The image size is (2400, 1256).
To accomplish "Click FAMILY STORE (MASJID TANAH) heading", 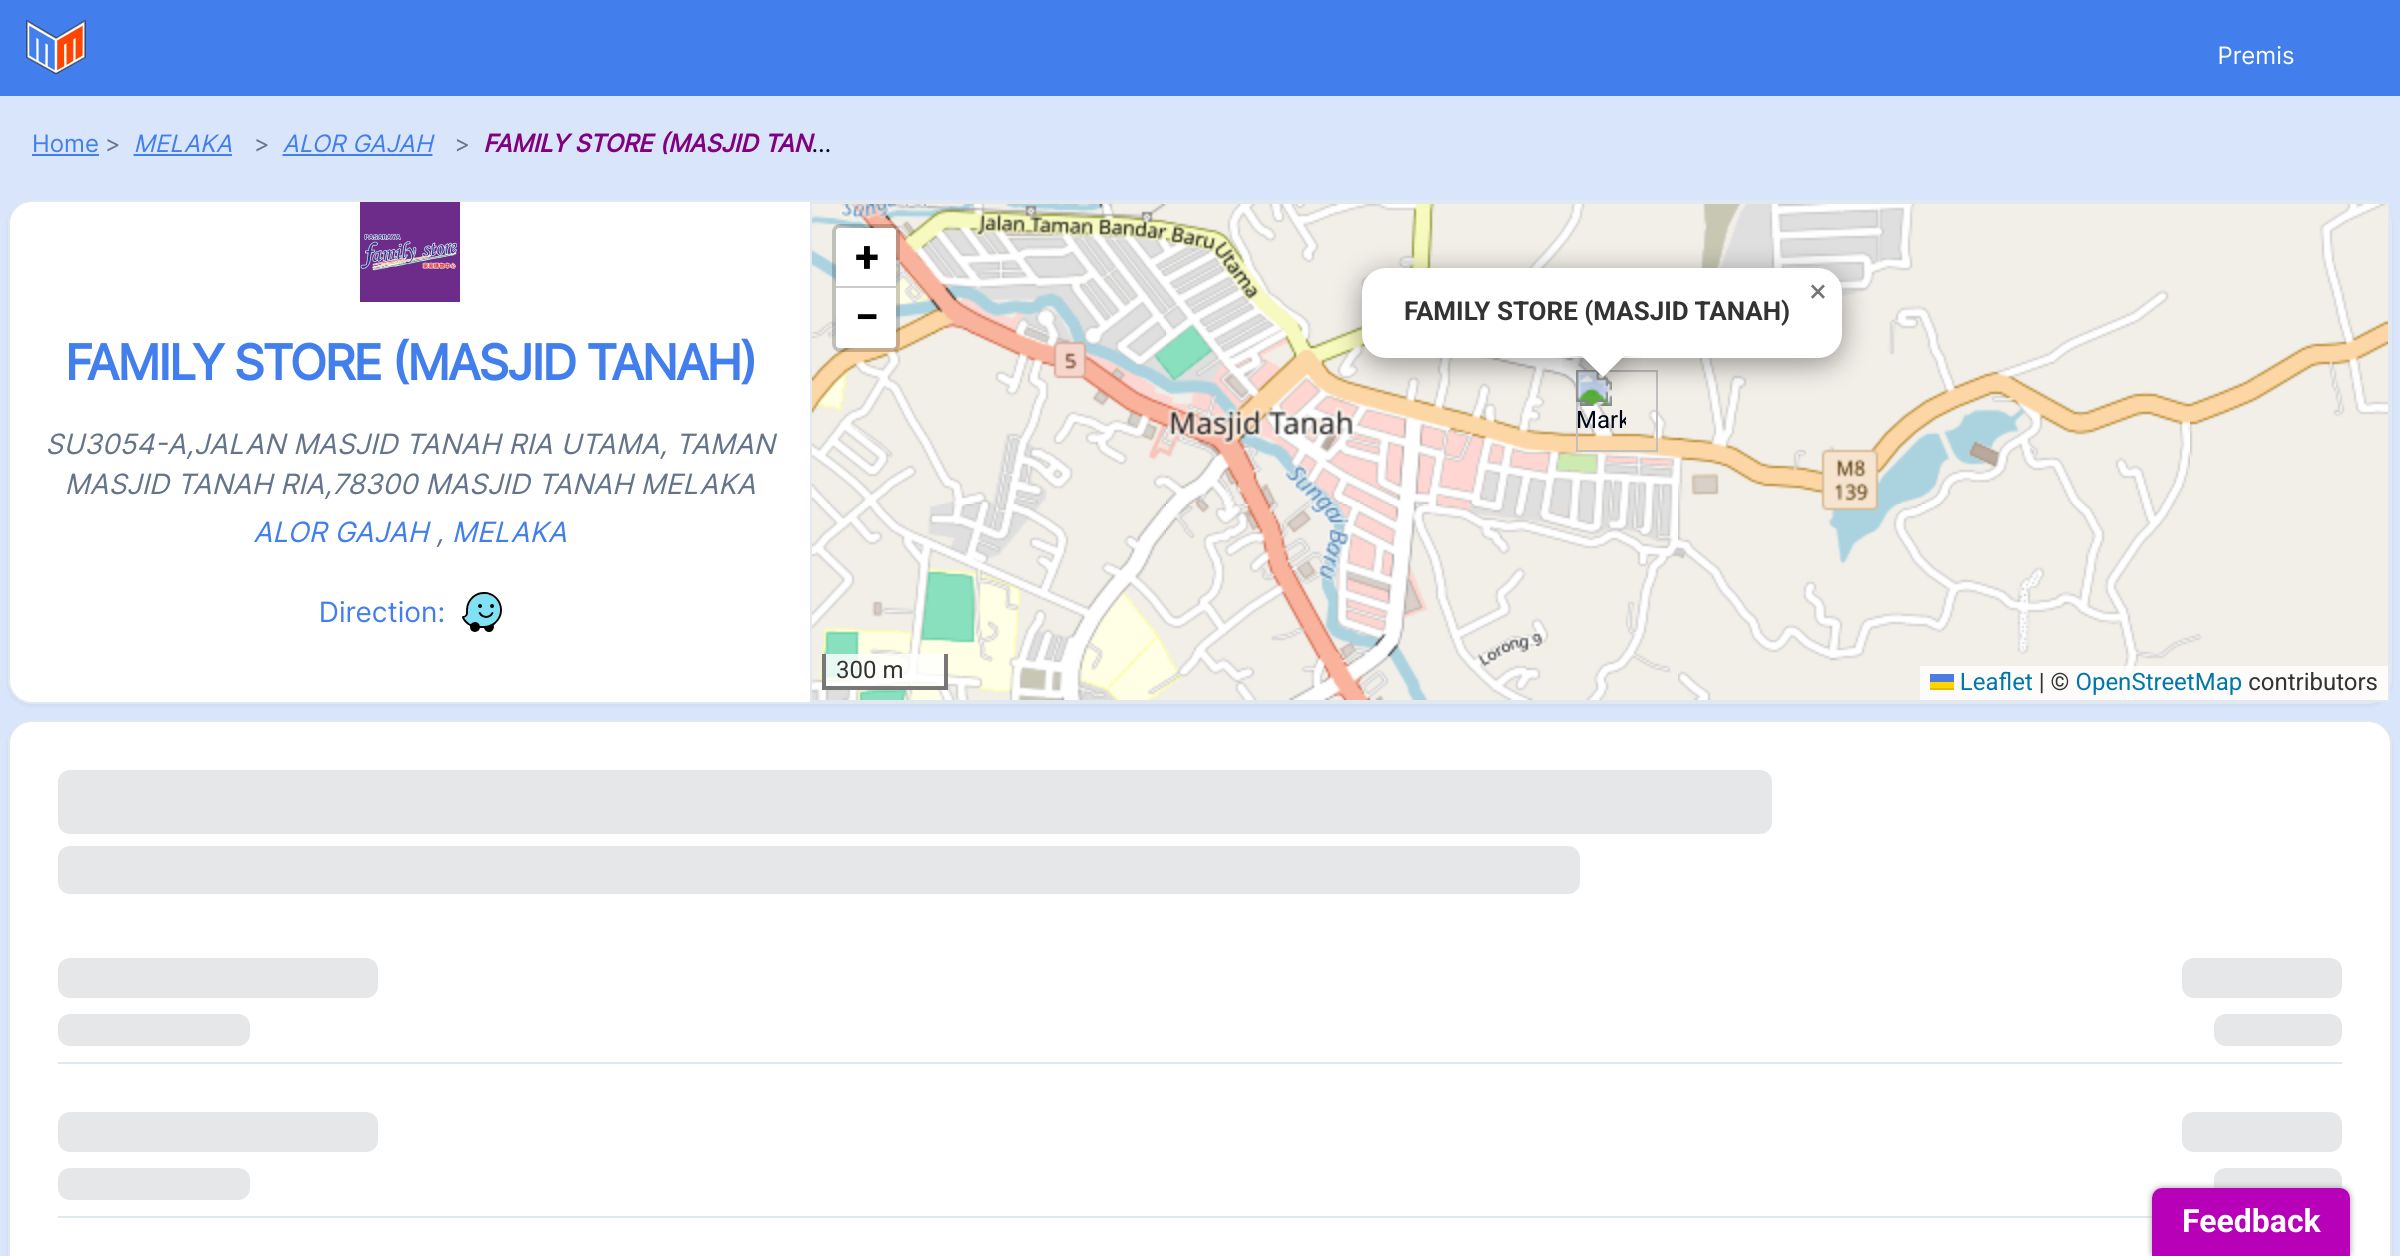I will pos(410,362).
